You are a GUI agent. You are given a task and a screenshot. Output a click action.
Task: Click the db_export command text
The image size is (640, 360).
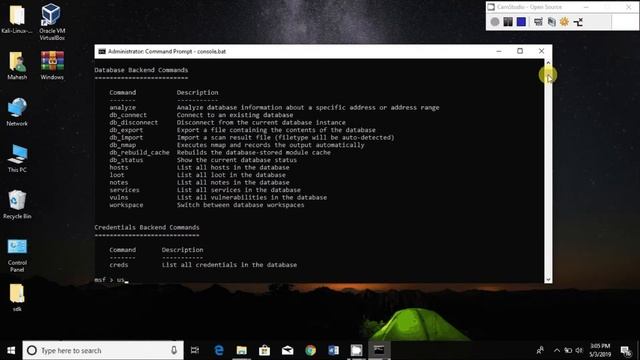click(x=126, y=130)
